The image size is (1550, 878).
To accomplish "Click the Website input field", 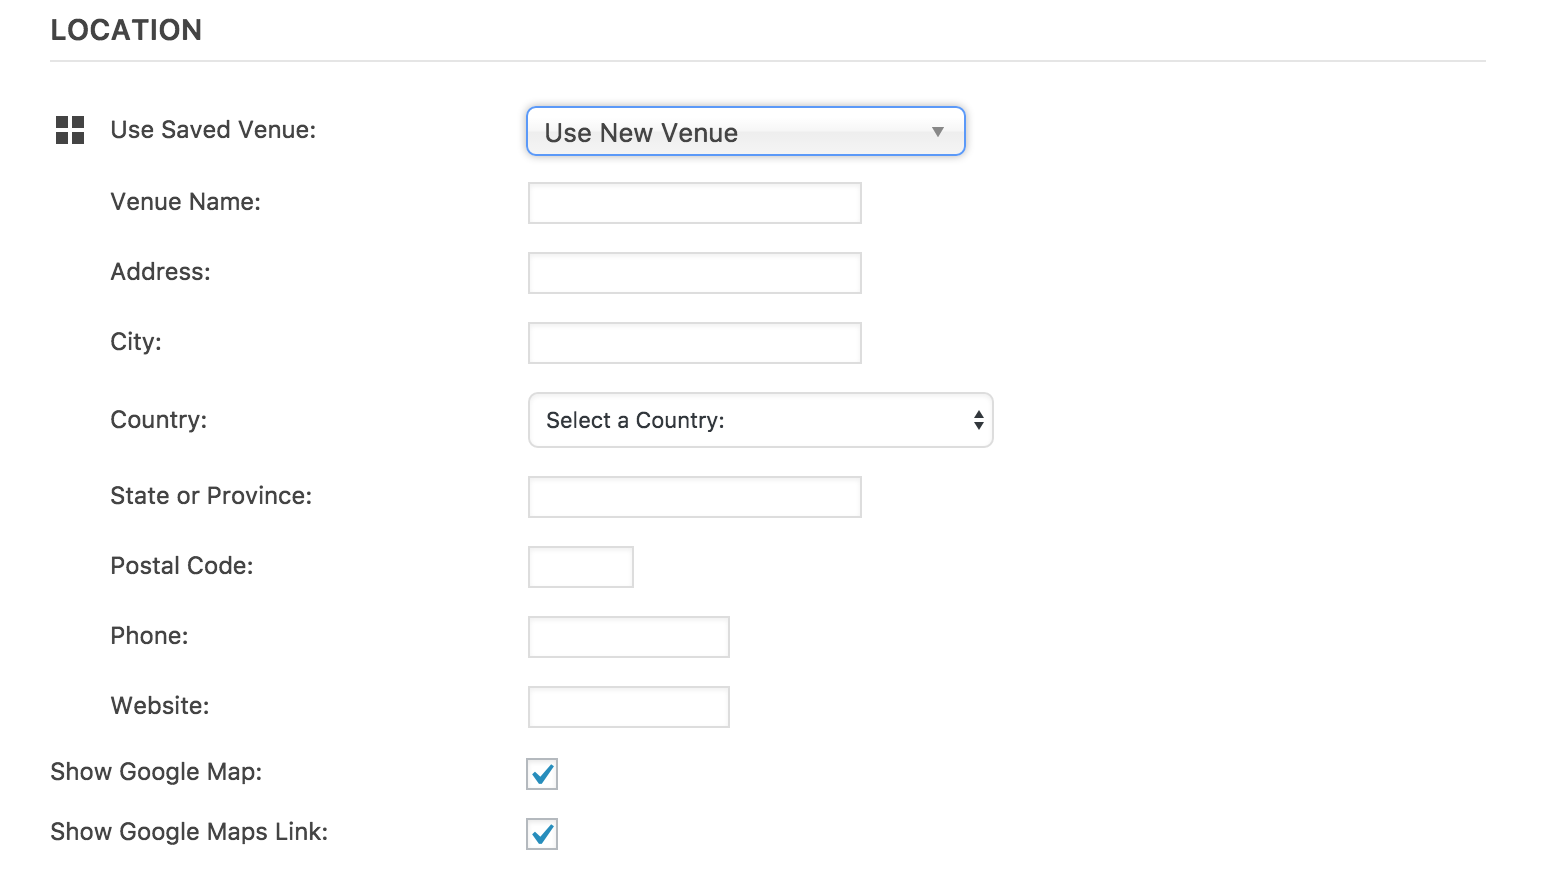I will (628, 707).
